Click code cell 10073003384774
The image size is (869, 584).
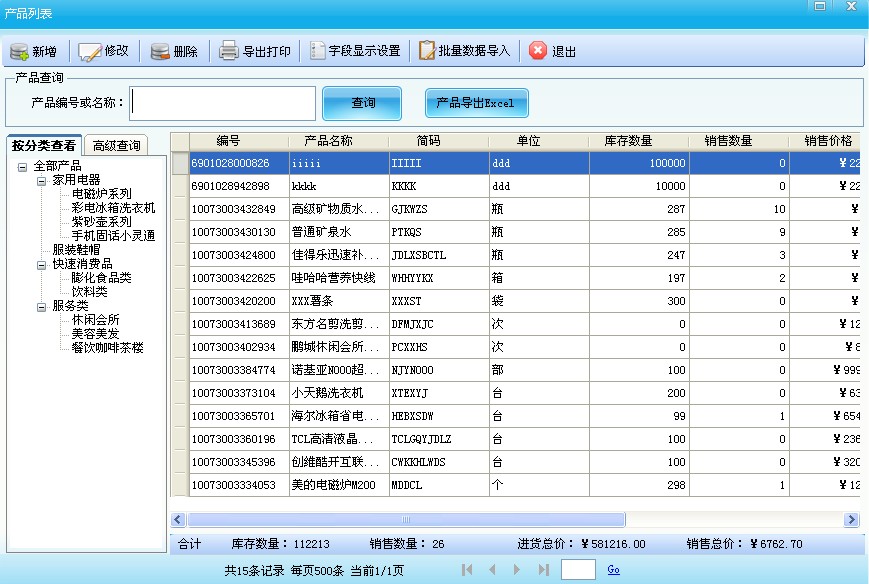click(x=239, y=370)
